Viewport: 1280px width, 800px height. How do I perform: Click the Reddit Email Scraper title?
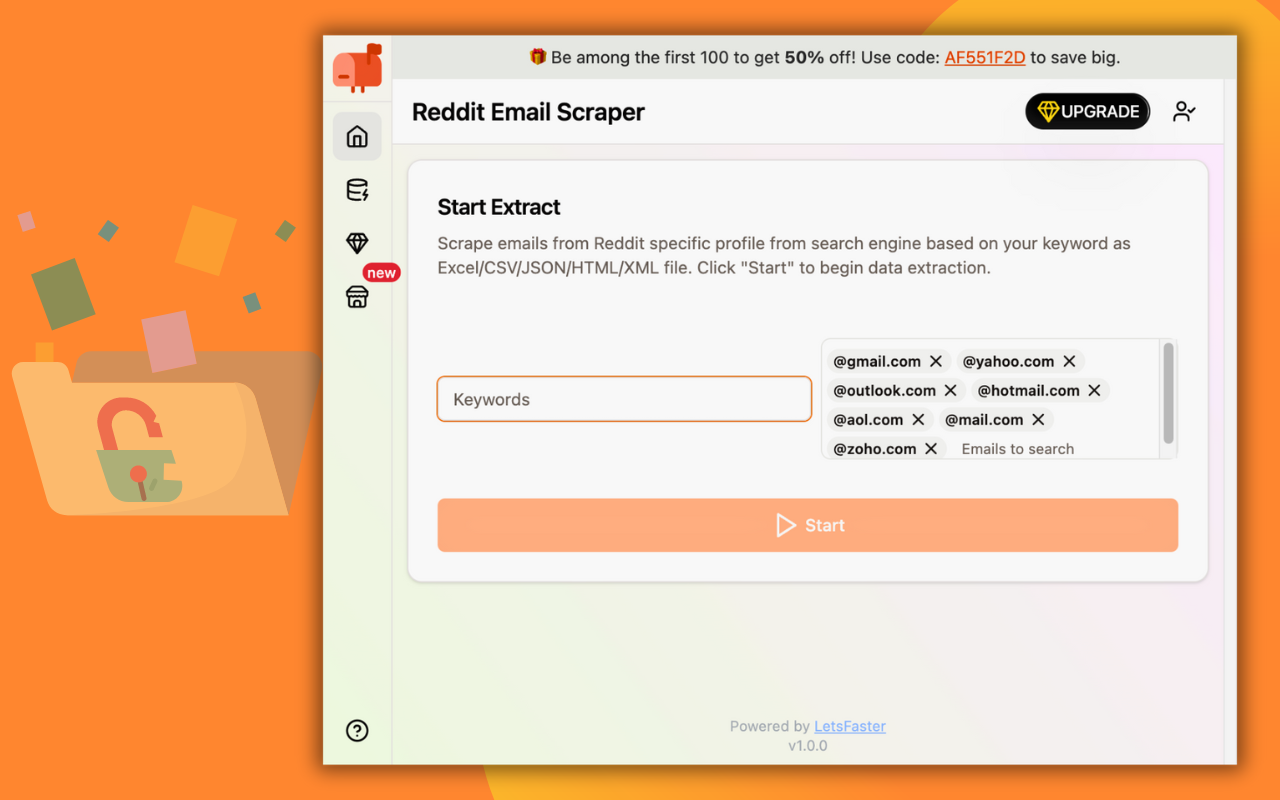pyautogui.click(x=528, y=112)
